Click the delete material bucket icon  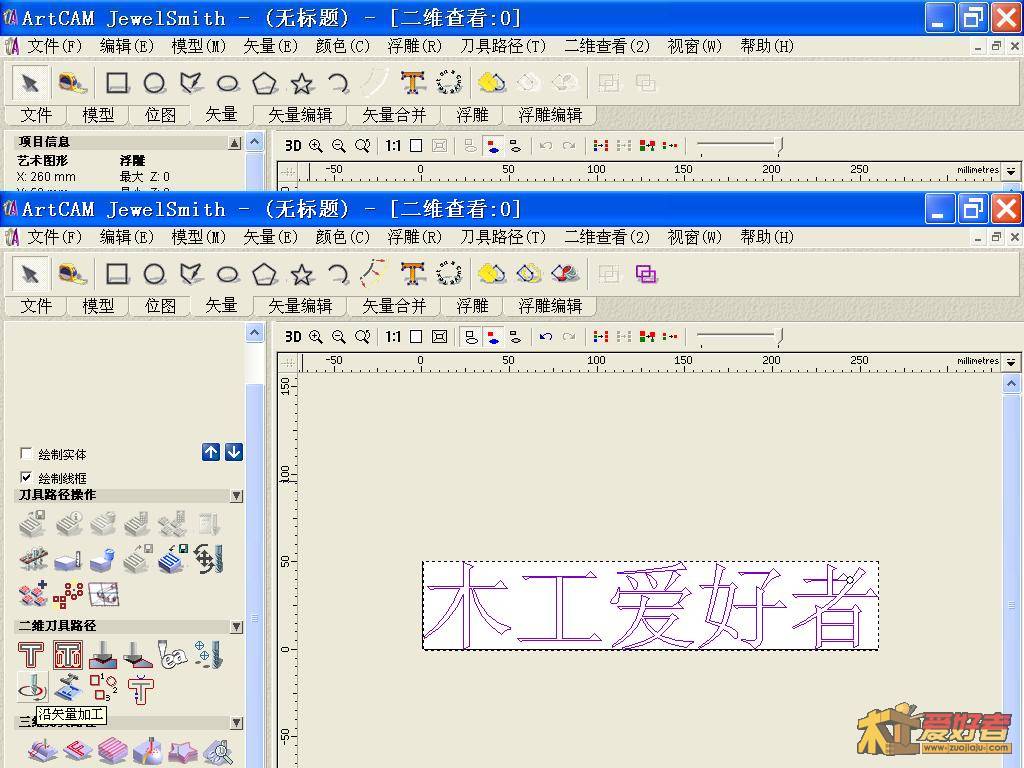103,560
